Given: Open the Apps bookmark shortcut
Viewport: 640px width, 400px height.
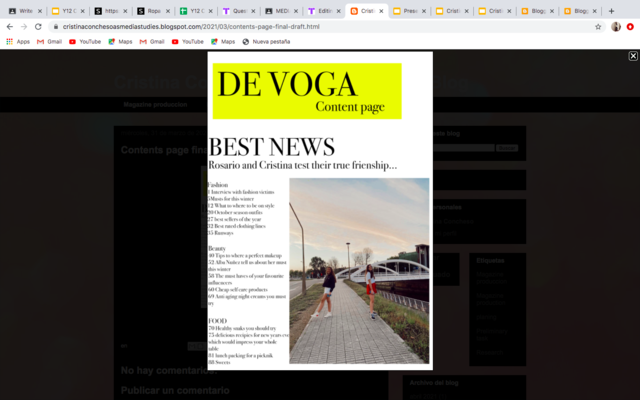Looking at the screenshot, I should point(18,42).
